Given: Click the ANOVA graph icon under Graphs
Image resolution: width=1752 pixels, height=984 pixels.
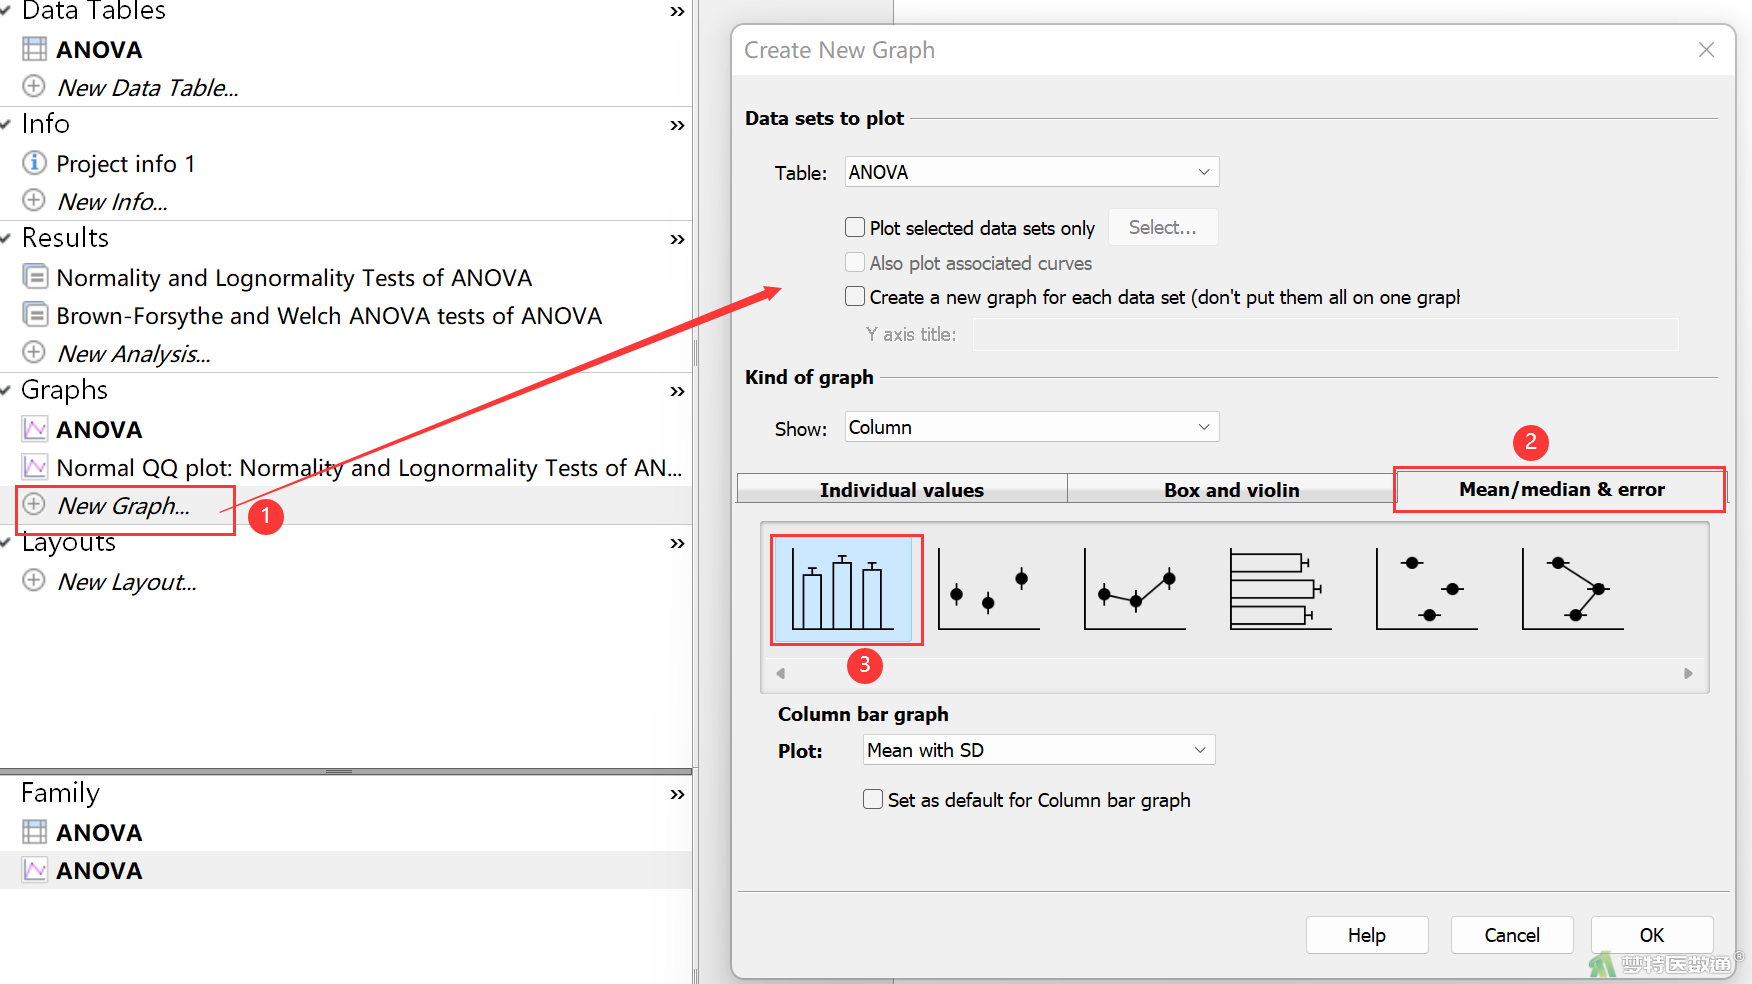Looking at the screenshot, I should coord(35,429).
